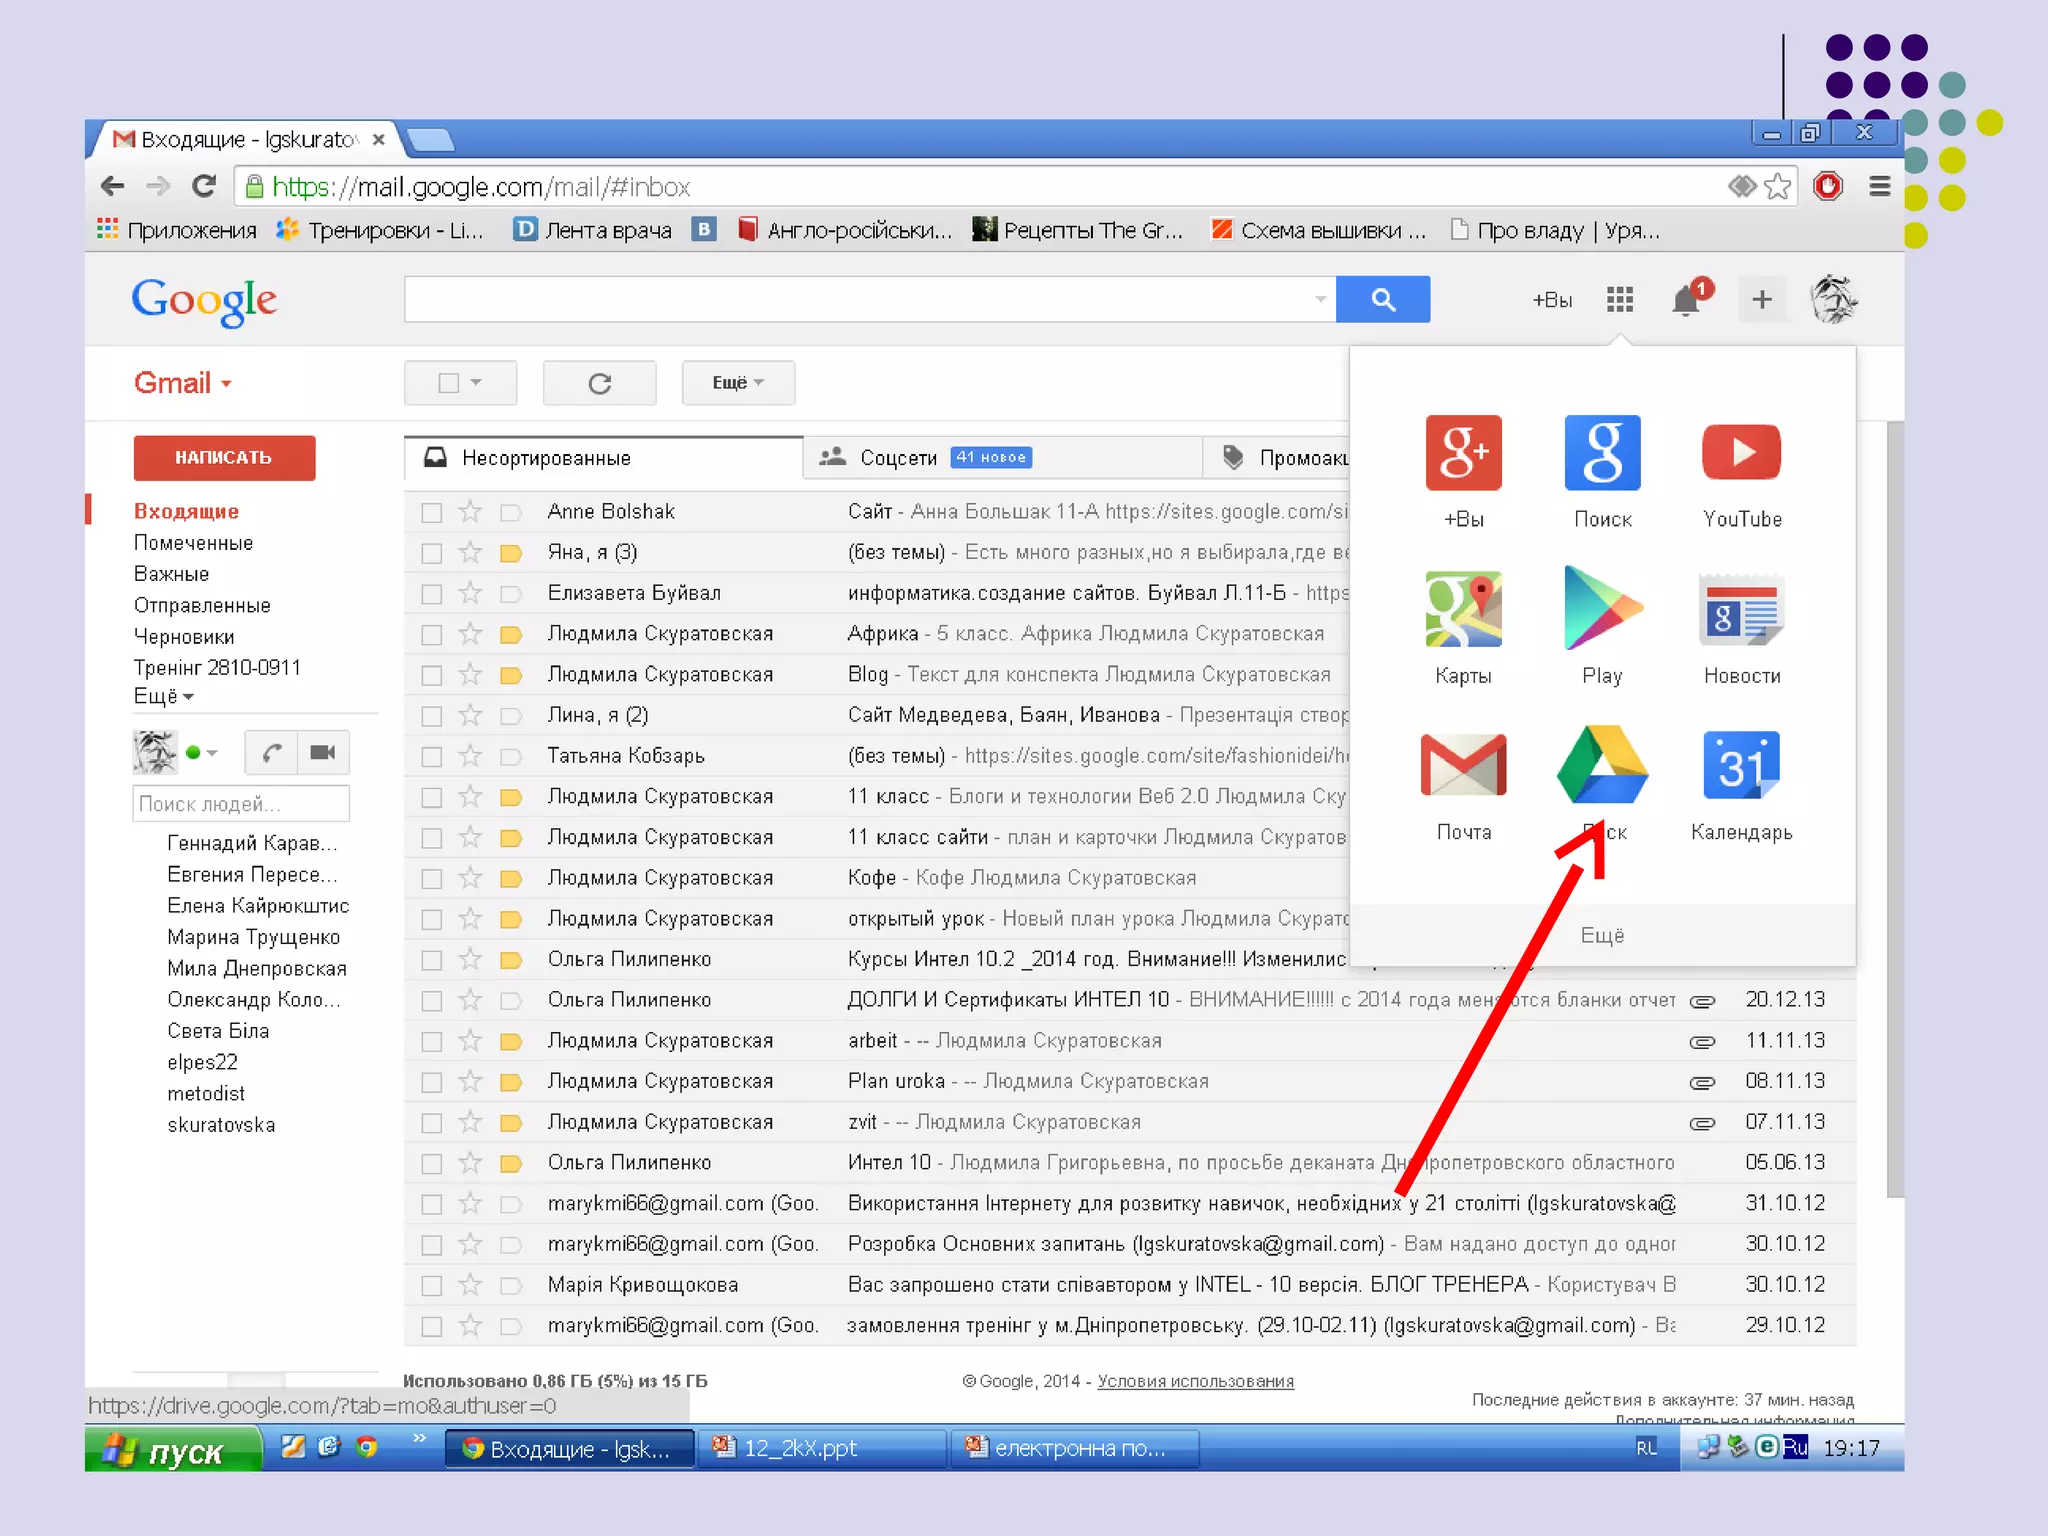Toggle importance marker on Елизавета Буйвал email

[x=511, y=594]
